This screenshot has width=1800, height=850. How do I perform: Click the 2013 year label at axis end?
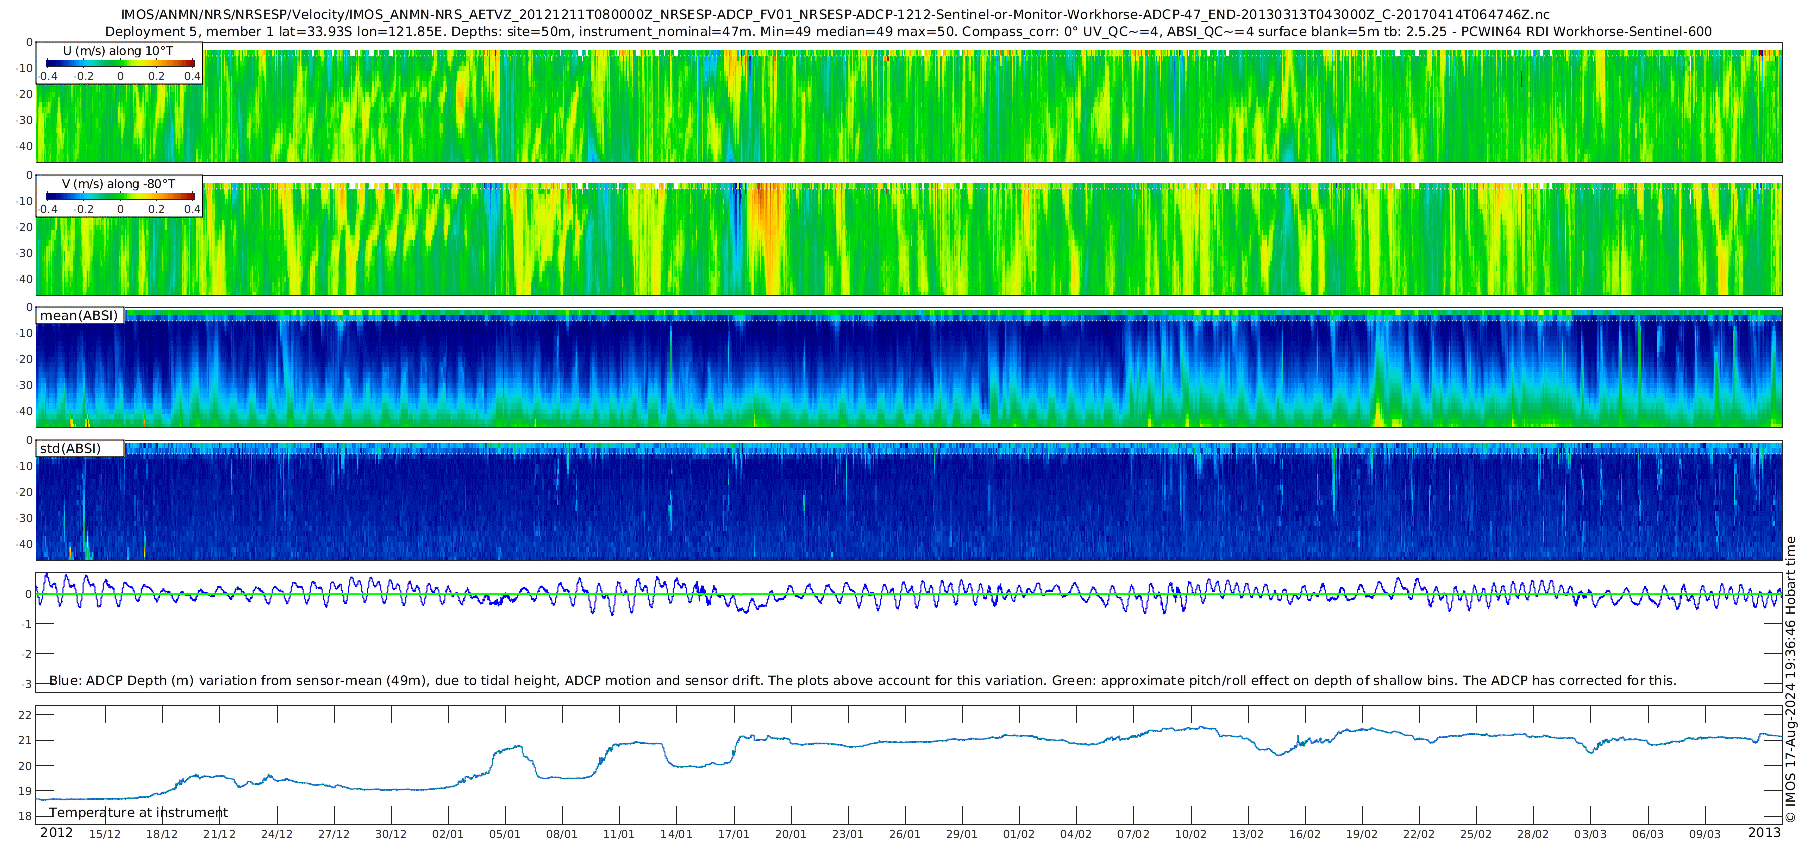pos(1764,833)
